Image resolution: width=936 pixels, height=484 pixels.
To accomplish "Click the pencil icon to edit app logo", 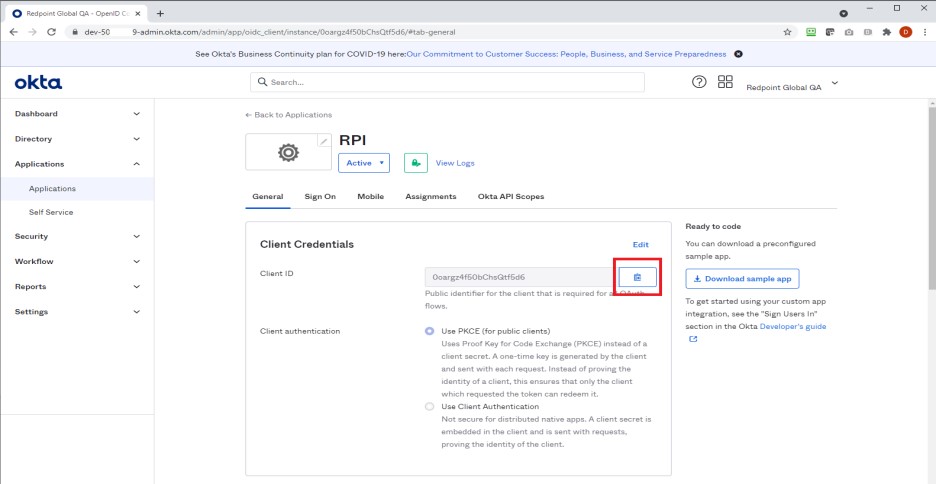I will tap(323, 142).
